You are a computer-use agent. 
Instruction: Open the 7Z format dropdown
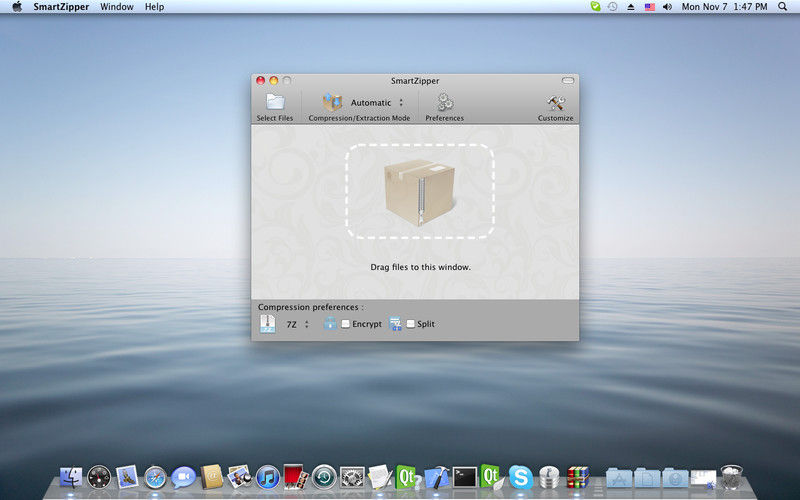(x=297, y=324)
